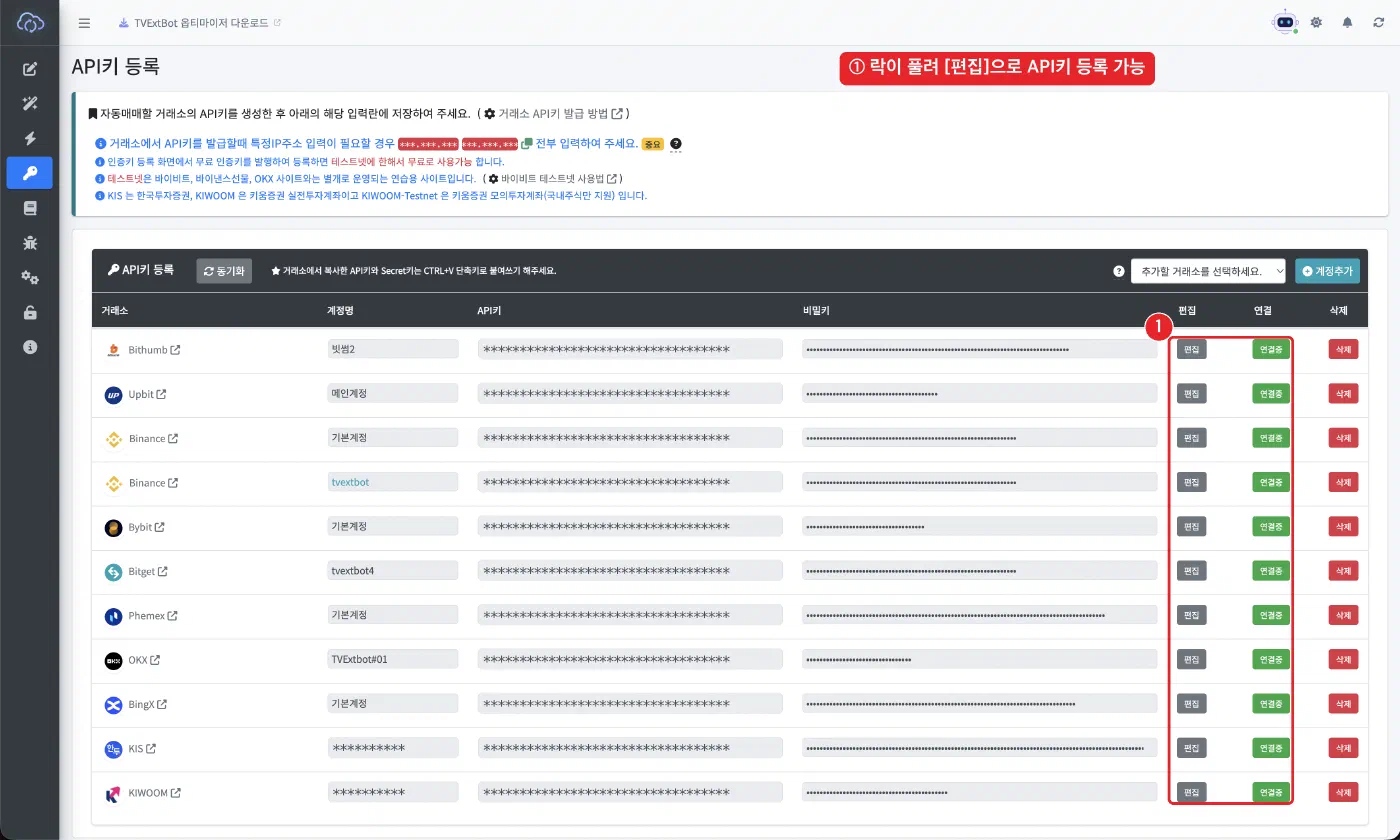1400x840 pixels.
Task: Copy the IP address with the copy icon
Action: coord(526,143)
